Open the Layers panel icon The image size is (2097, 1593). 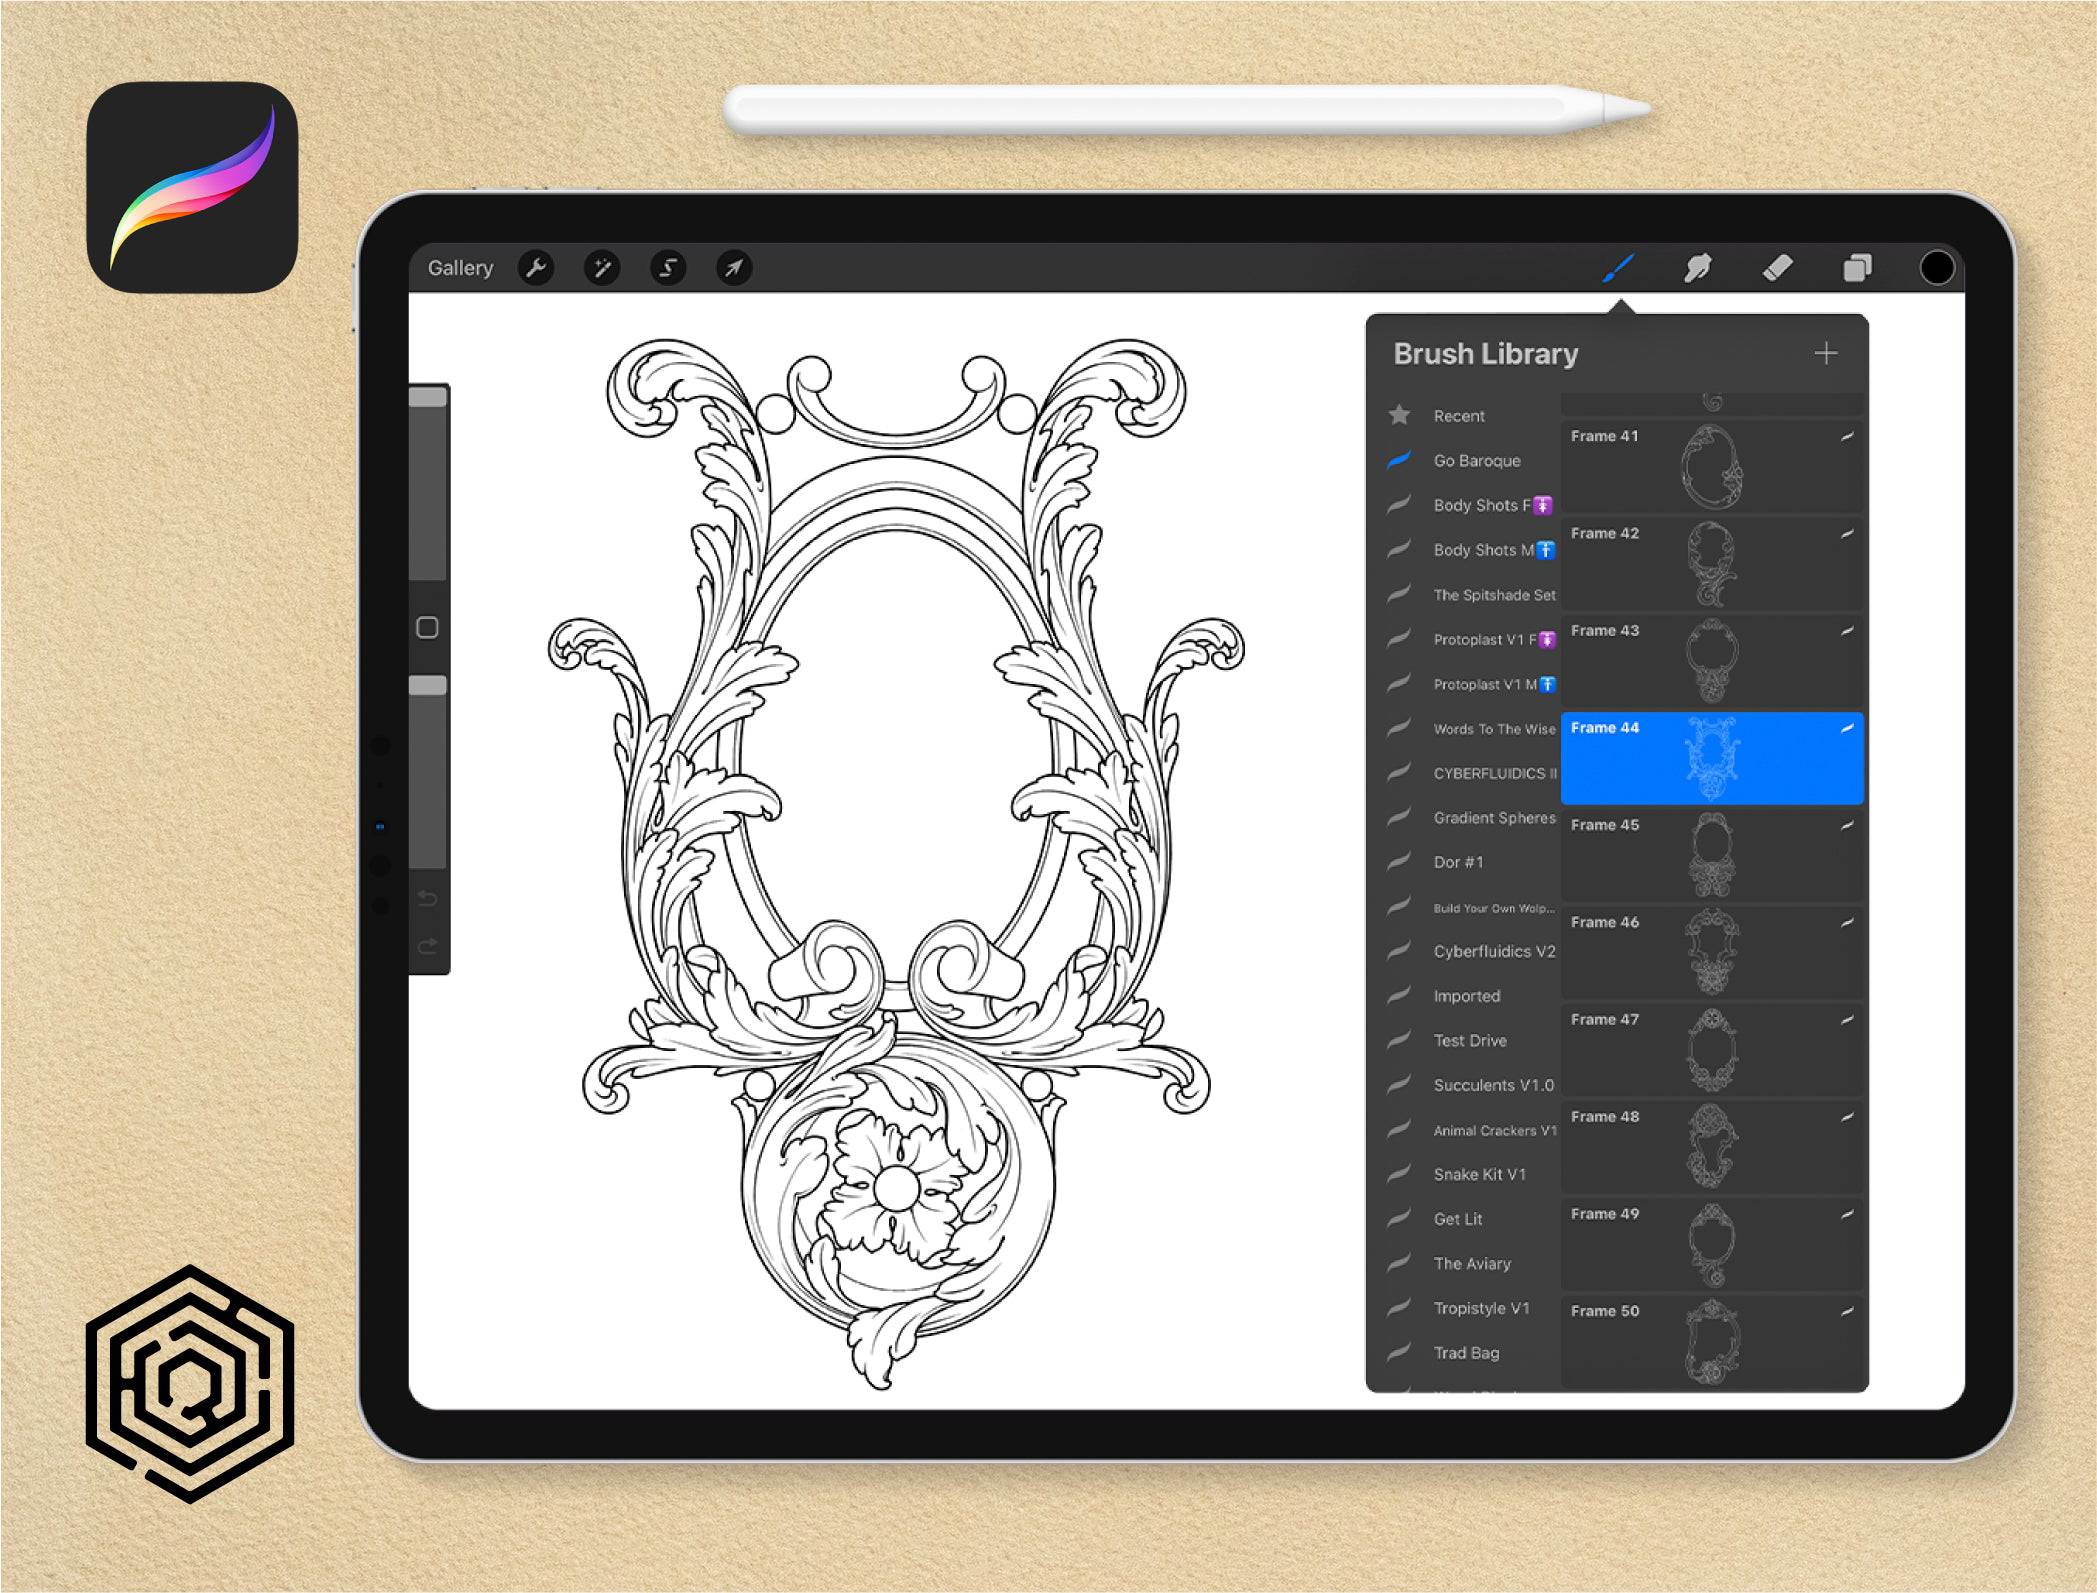1854,266
